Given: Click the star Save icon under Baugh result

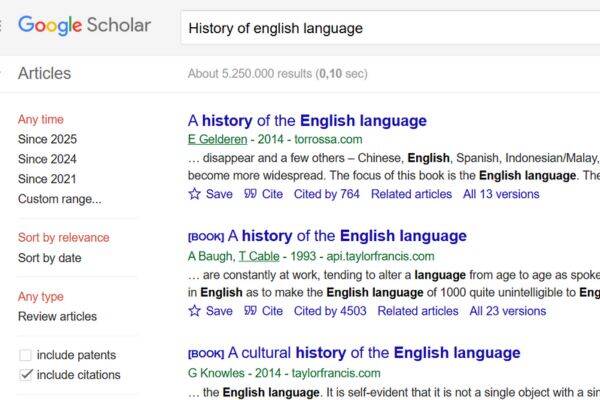Looking at the screenshot, I should click(x=194, y=311).
